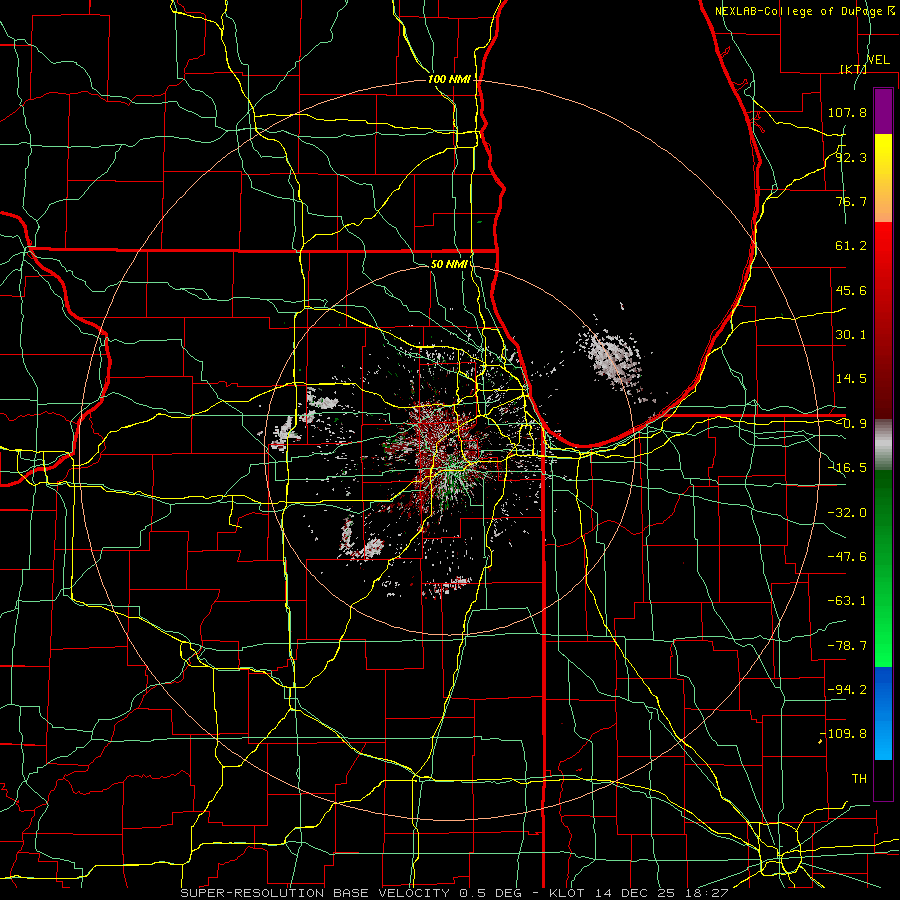Click the 107.8 velocity scale value

click(x=847, y=112)
